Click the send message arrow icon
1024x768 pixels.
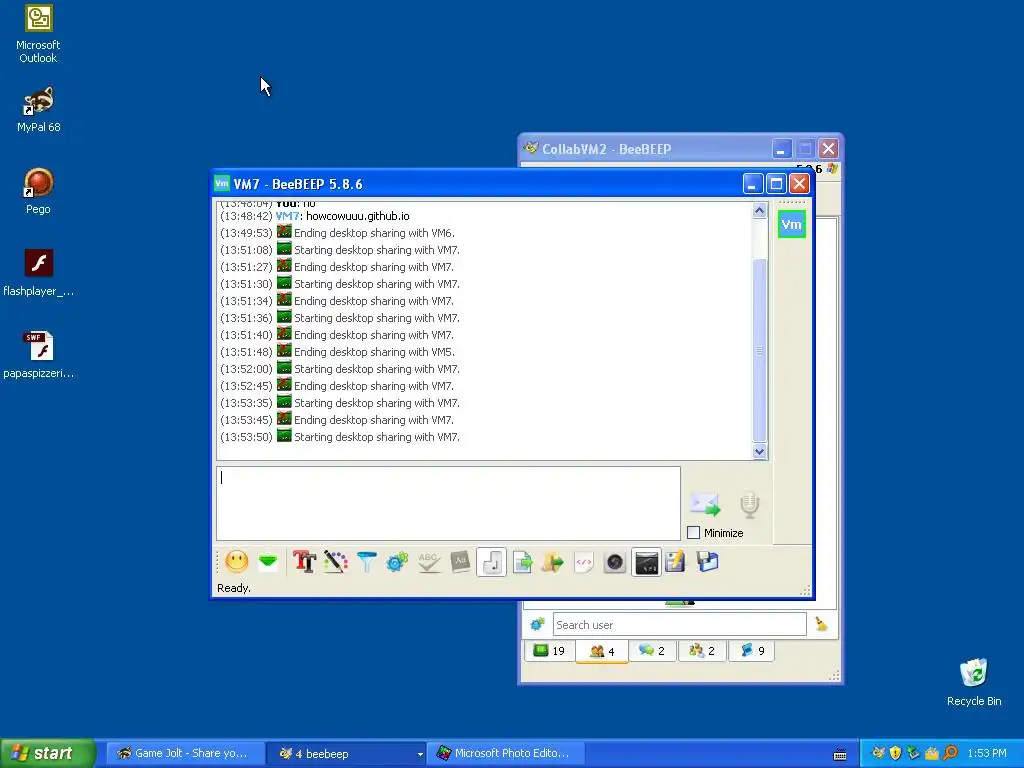point(705,504)
